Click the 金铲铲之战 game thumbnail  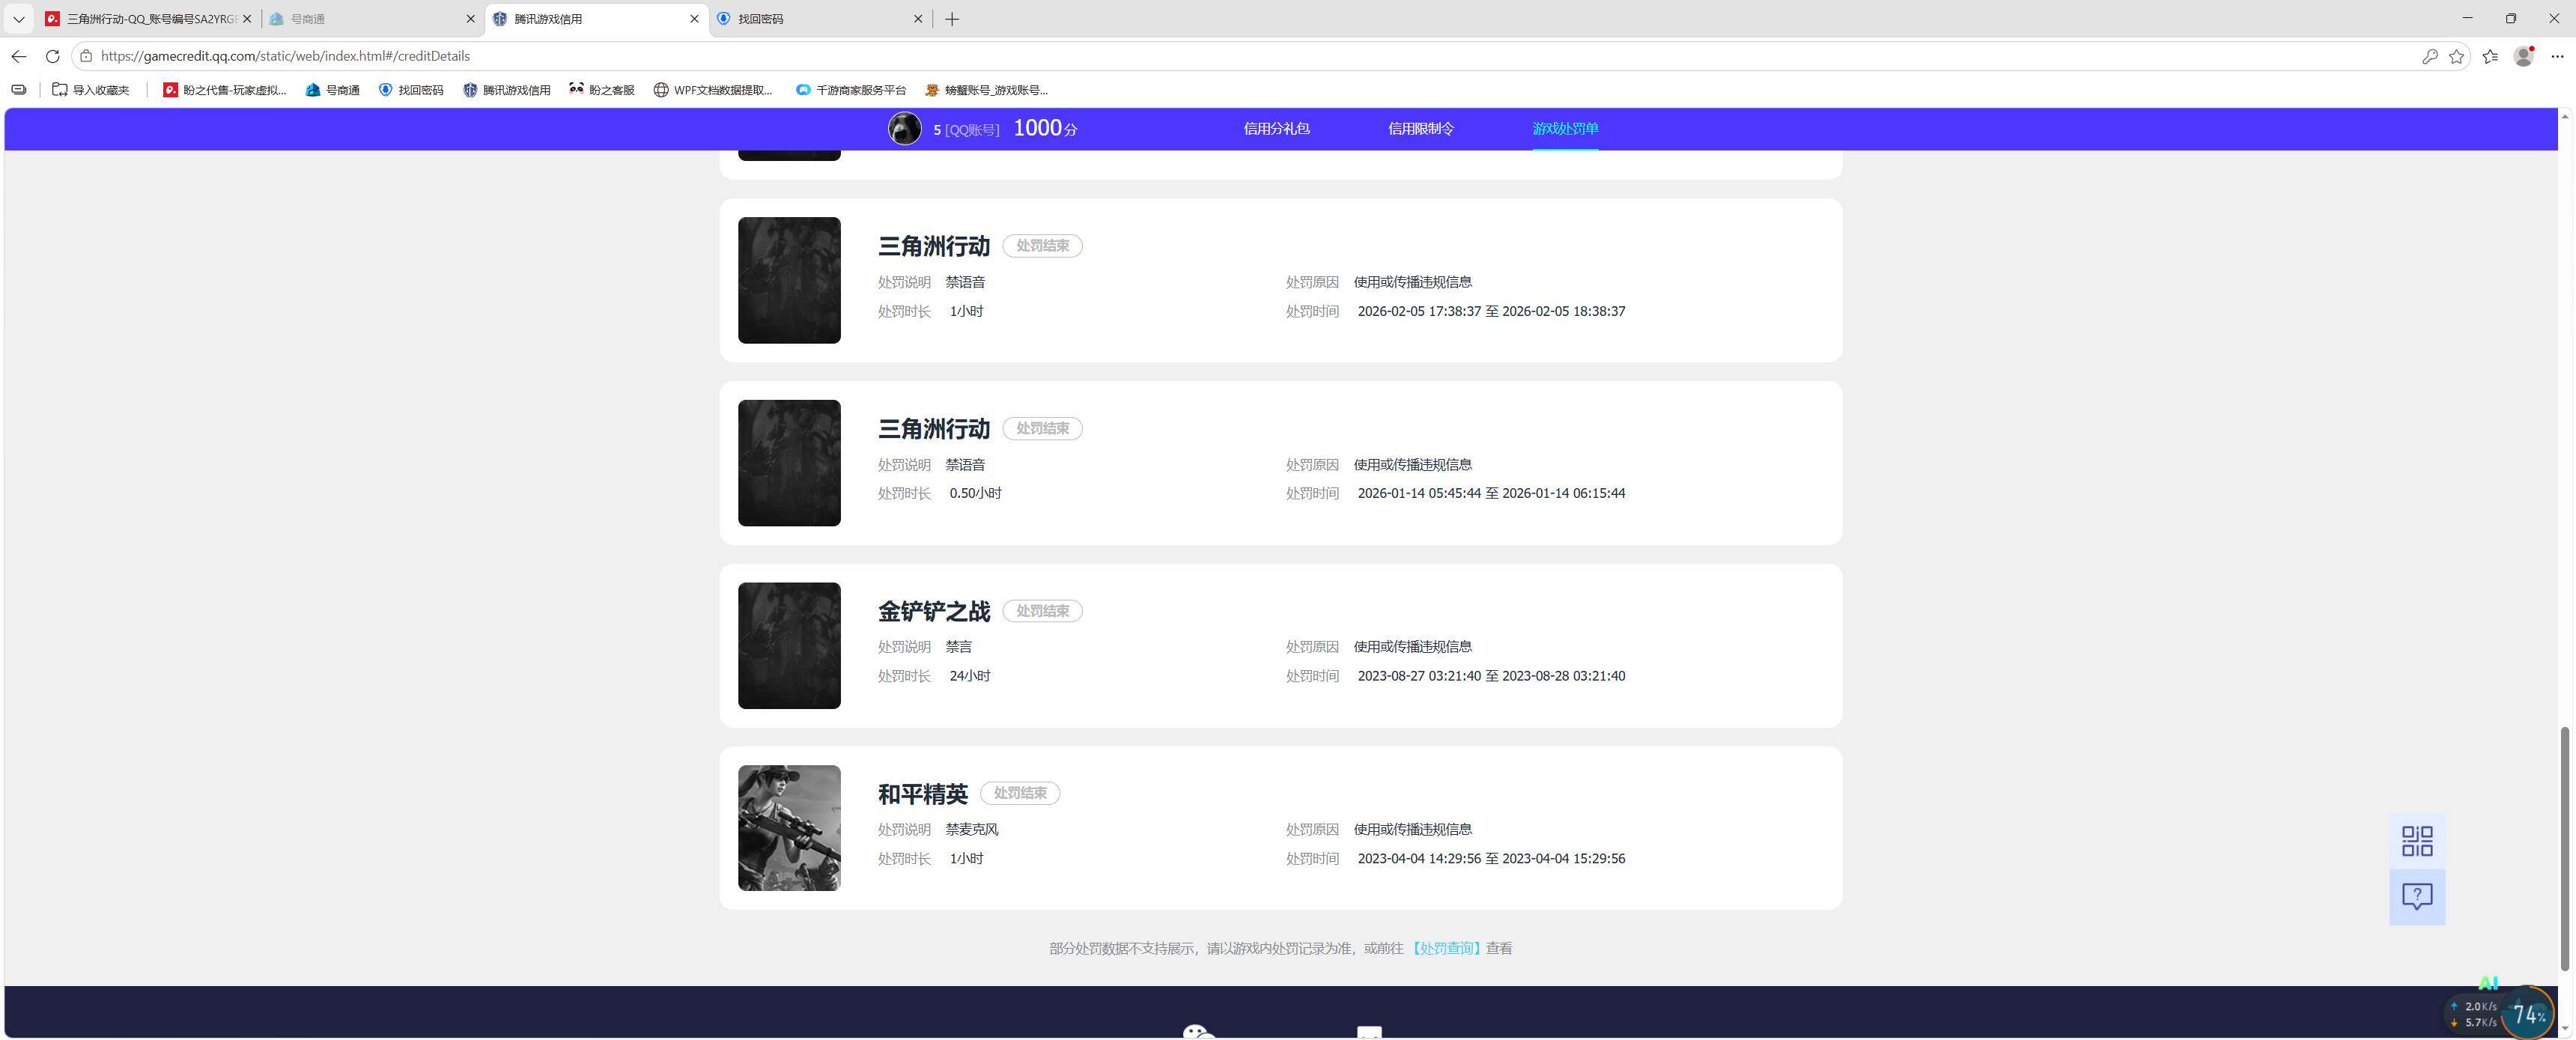[789, 646]
